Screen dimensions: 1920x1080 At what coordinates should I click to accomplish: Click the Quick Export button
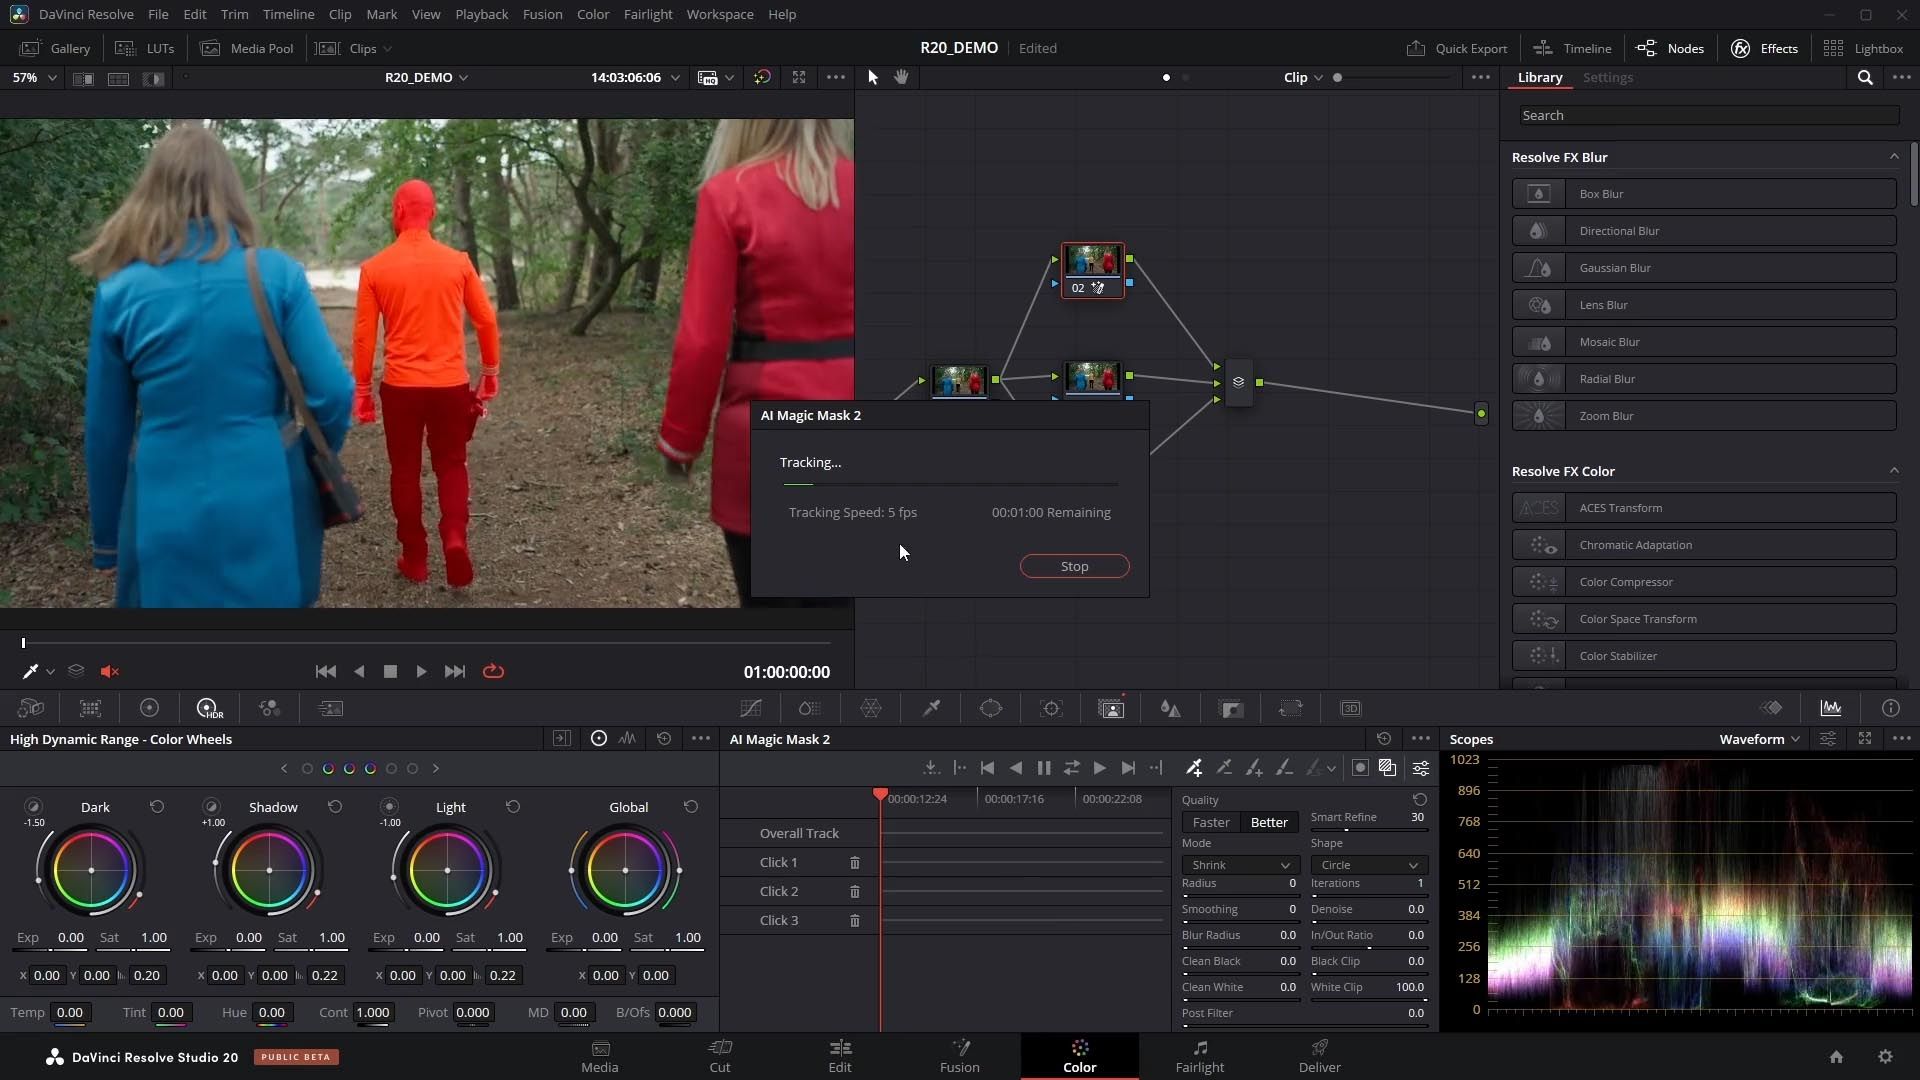coord(1457,48)
